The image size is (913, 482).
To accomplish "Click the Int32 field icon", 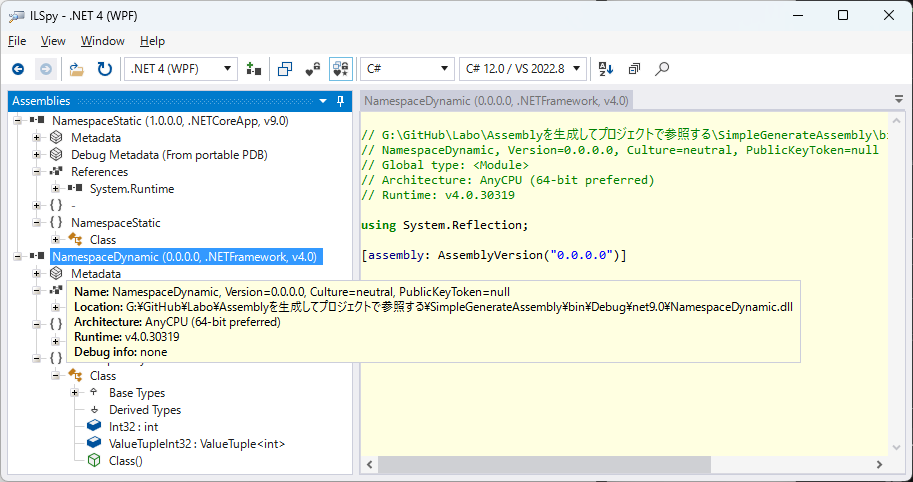I will tap(94, 427).
